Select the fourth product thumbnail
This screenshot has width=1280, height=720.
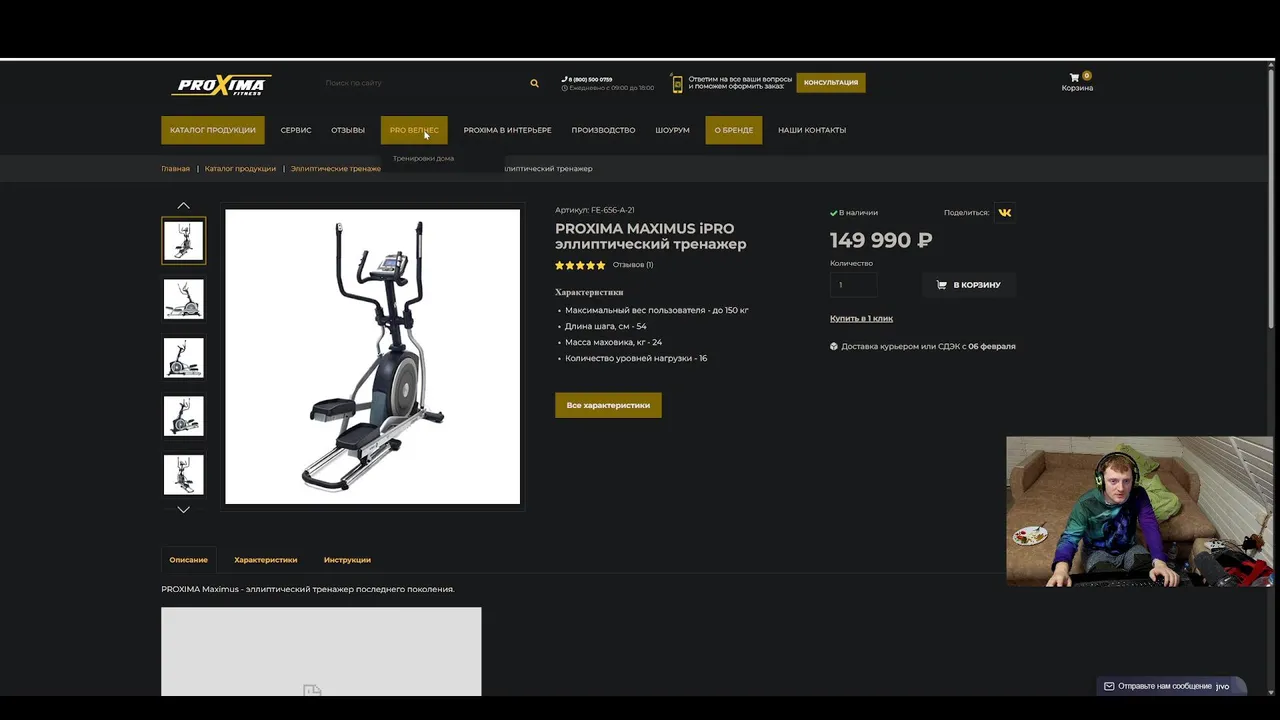point(183,416)
